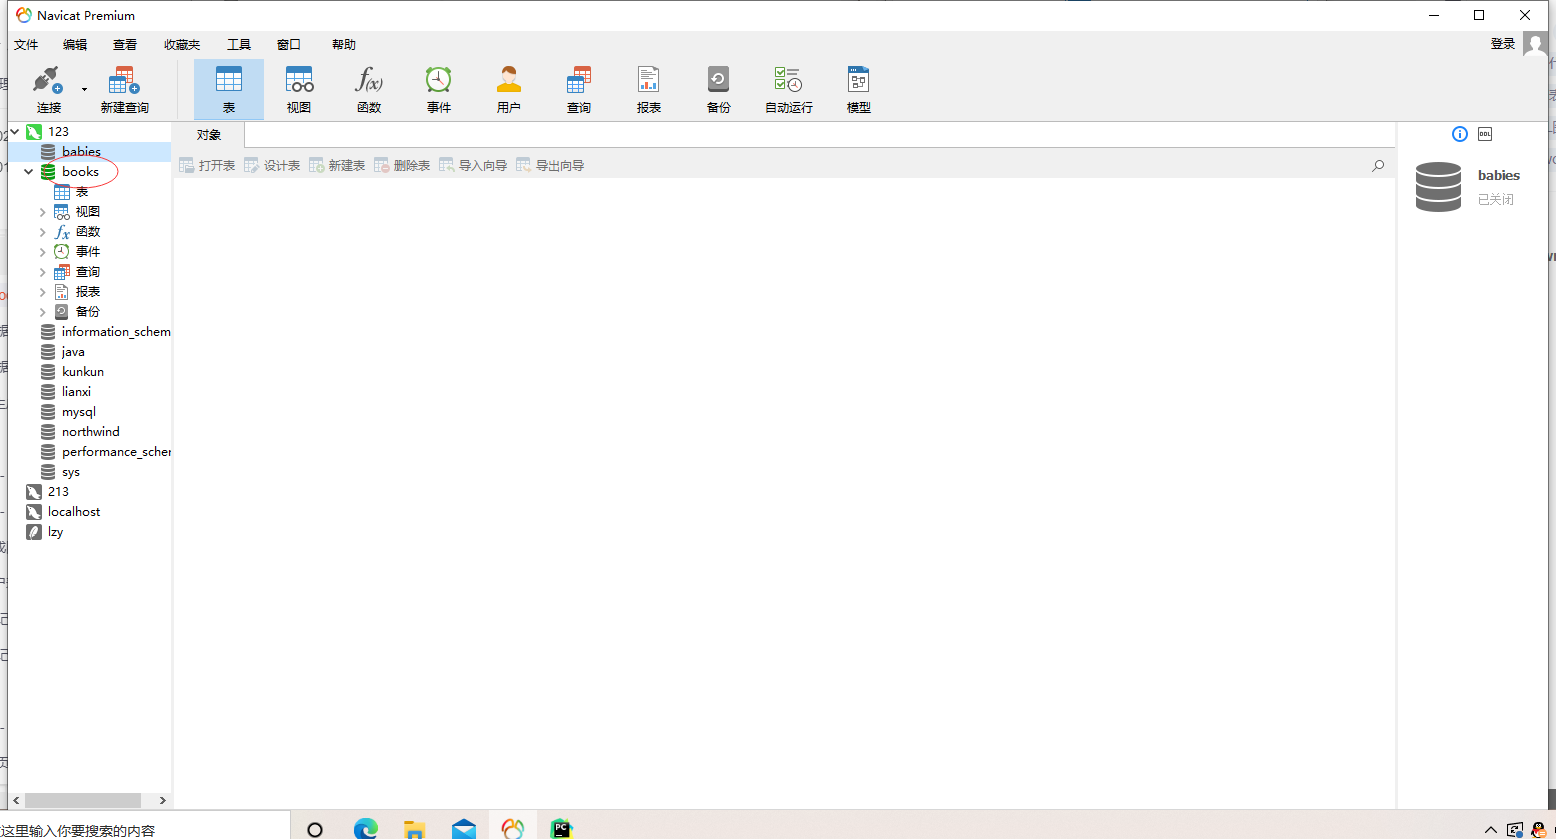Open the 报表 reports toolbar button
The image size is (1556, 839).
[649, 90]
